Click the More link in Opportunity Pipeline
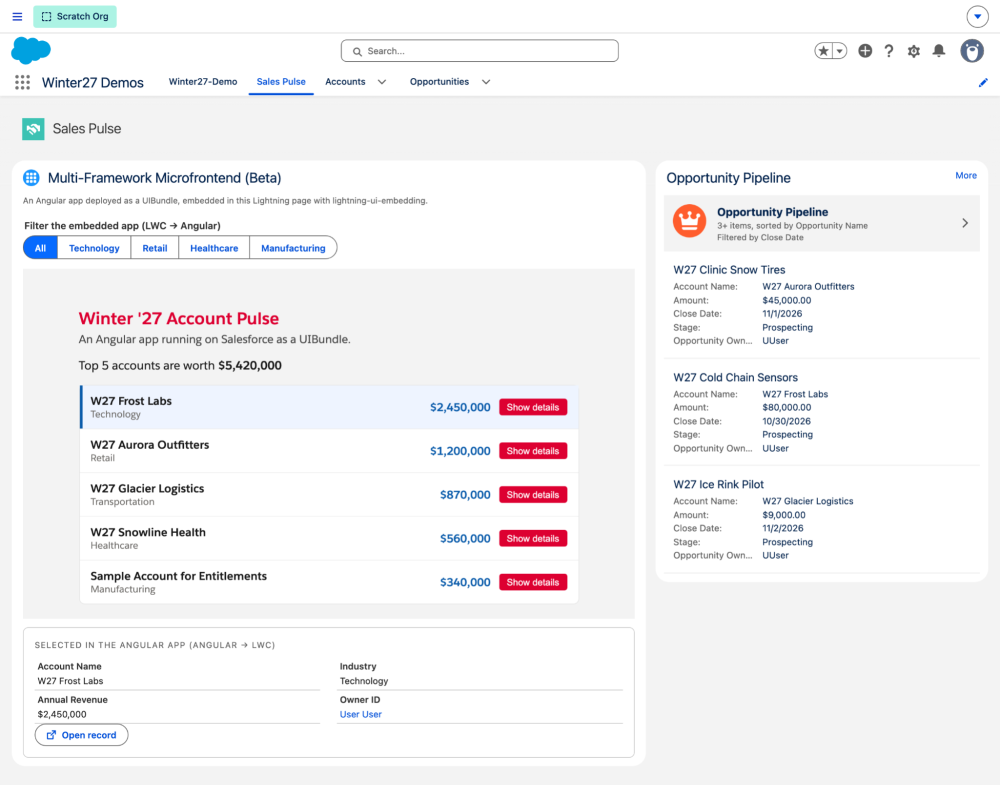 [x=966, y=175]
